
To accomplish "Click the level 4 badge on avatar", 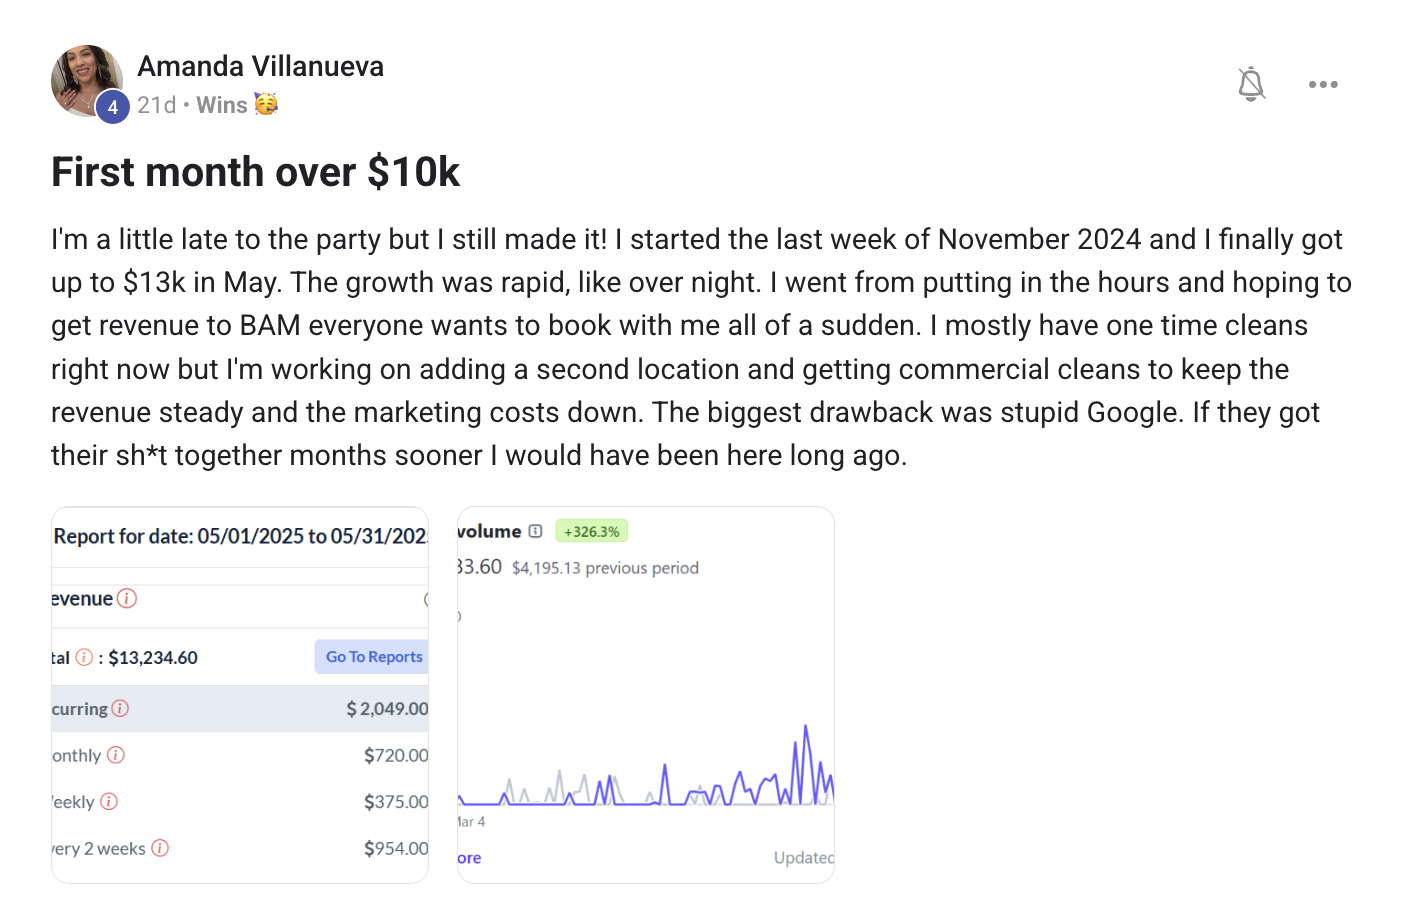I will (x=112, y=107).
